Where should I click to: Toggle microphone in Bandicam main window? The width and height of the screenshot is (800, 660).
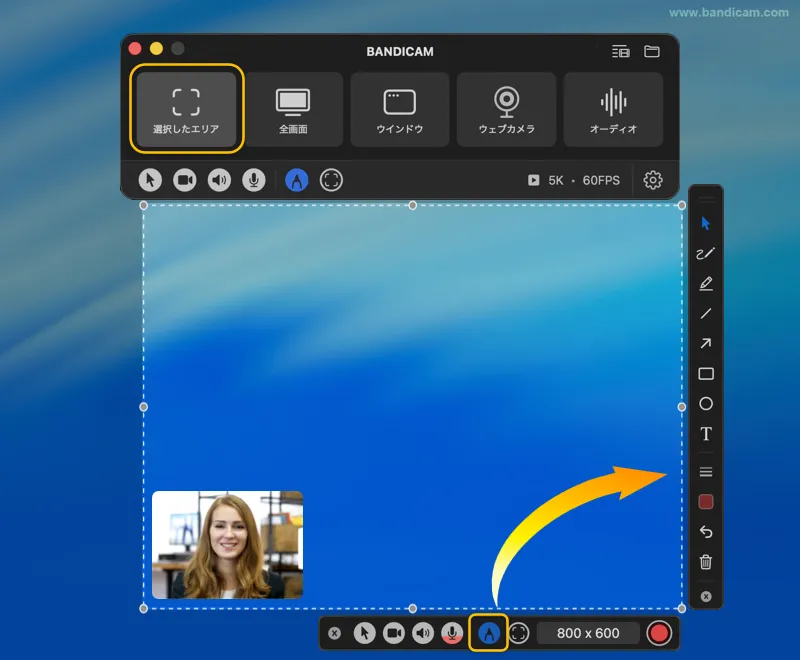254,180
